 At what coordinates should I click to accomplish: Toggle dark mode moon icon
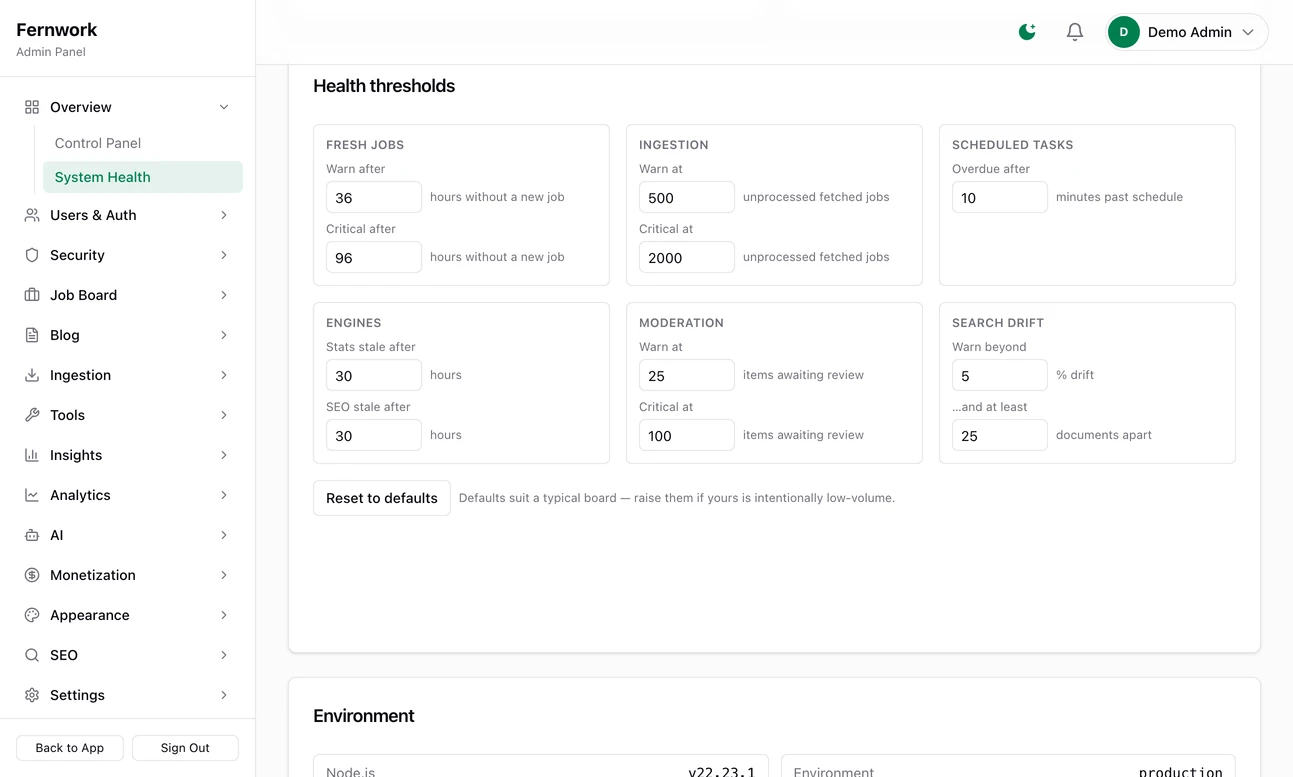click(x=1027, y=32)
